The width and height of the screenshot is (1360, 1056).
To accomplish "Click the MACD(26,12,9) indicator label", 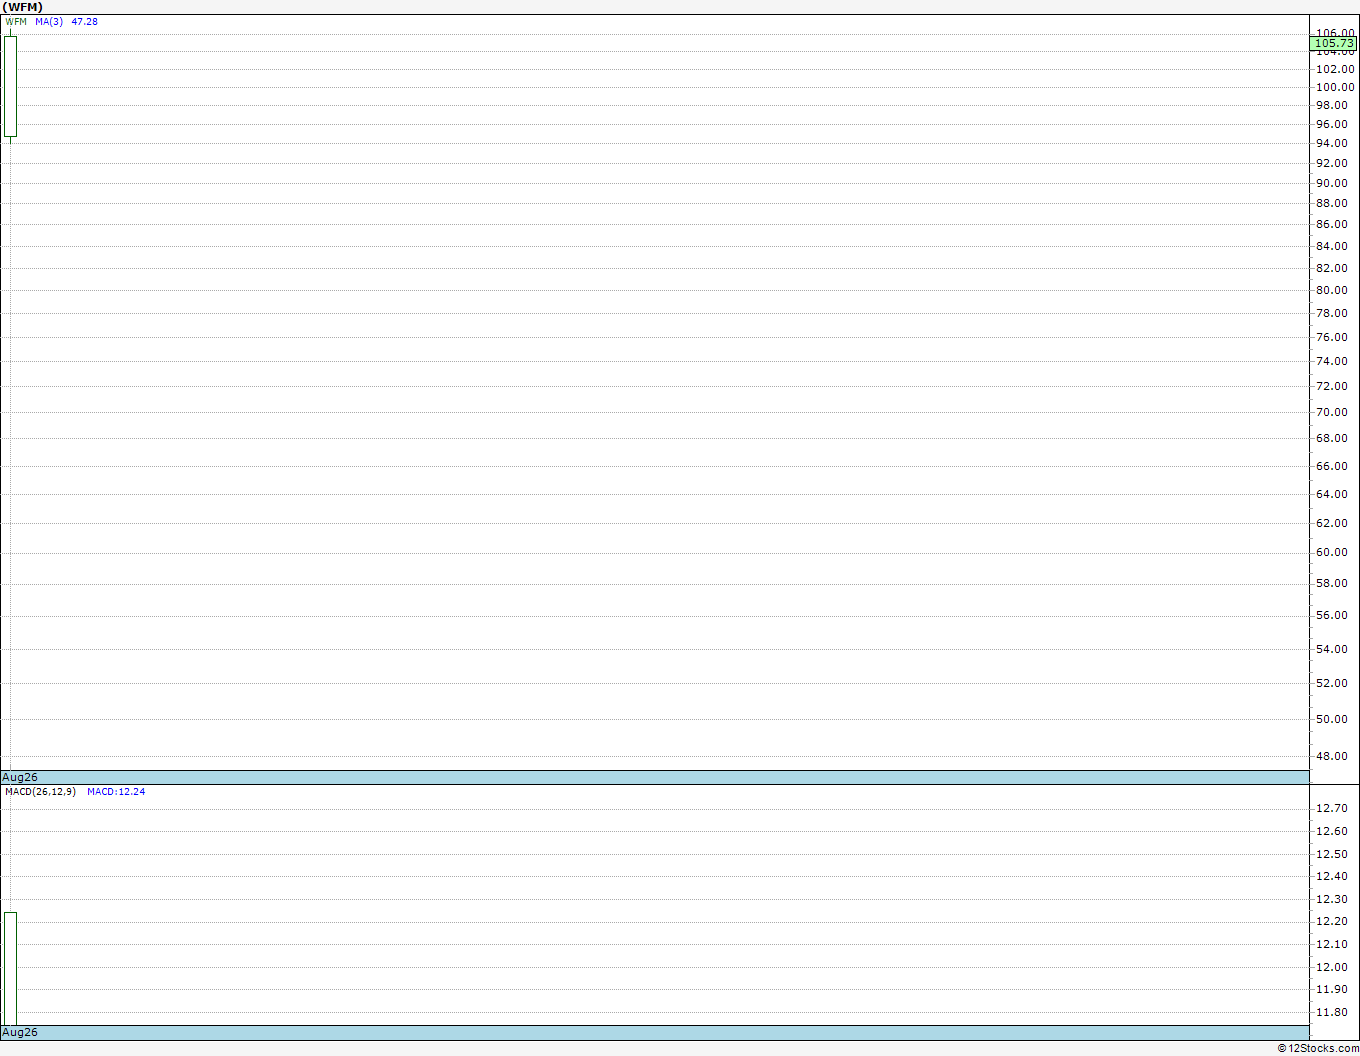I will [40, 791].
